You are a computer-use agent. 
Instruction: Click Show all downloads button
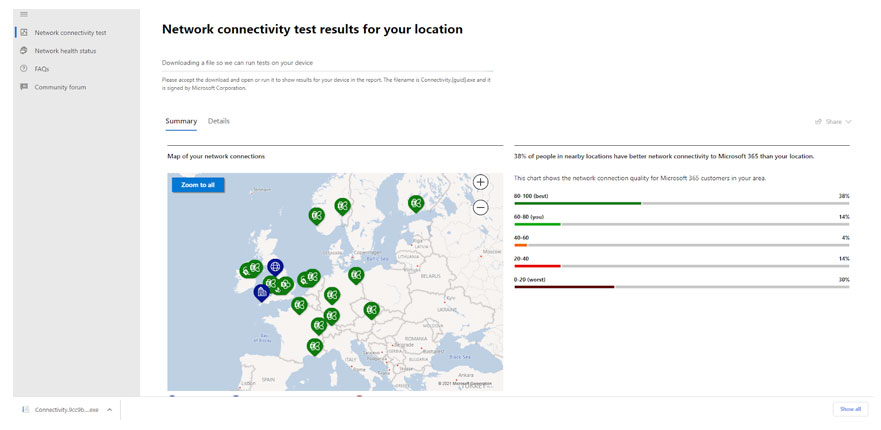click(850, 409)
